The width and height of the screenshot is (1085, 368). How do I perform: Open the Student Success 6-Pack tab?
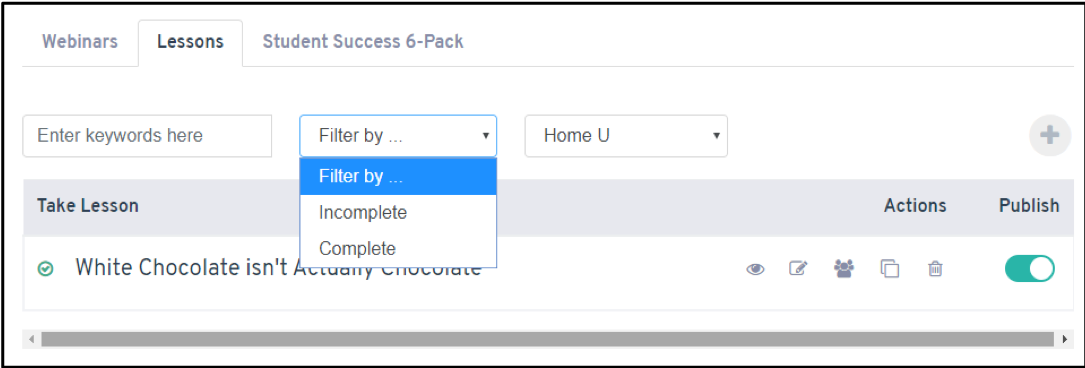coord(363,42)
